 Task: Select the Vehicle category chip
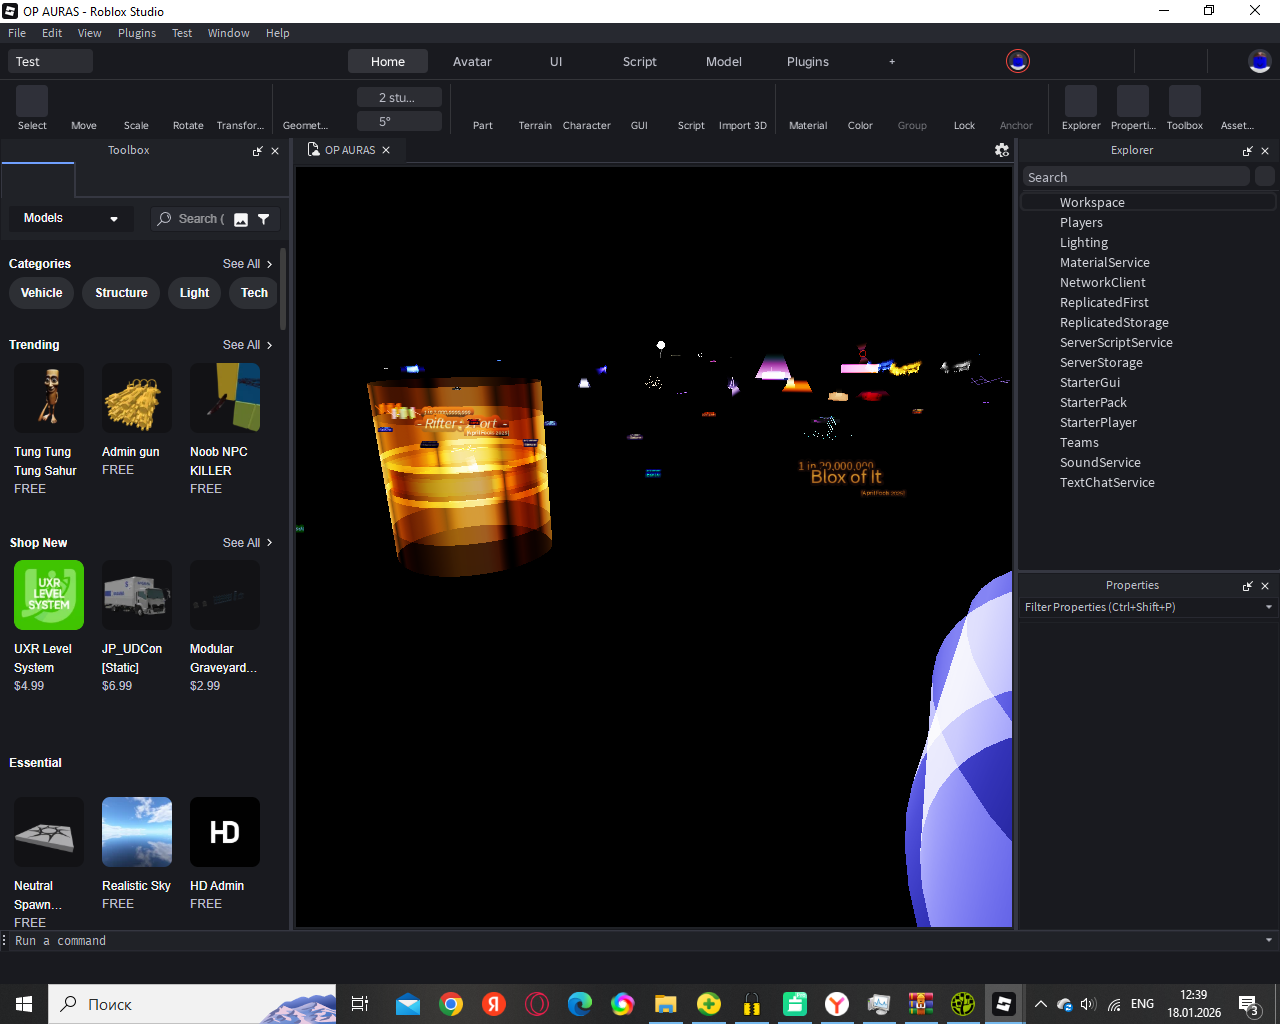tap(42, 293)
